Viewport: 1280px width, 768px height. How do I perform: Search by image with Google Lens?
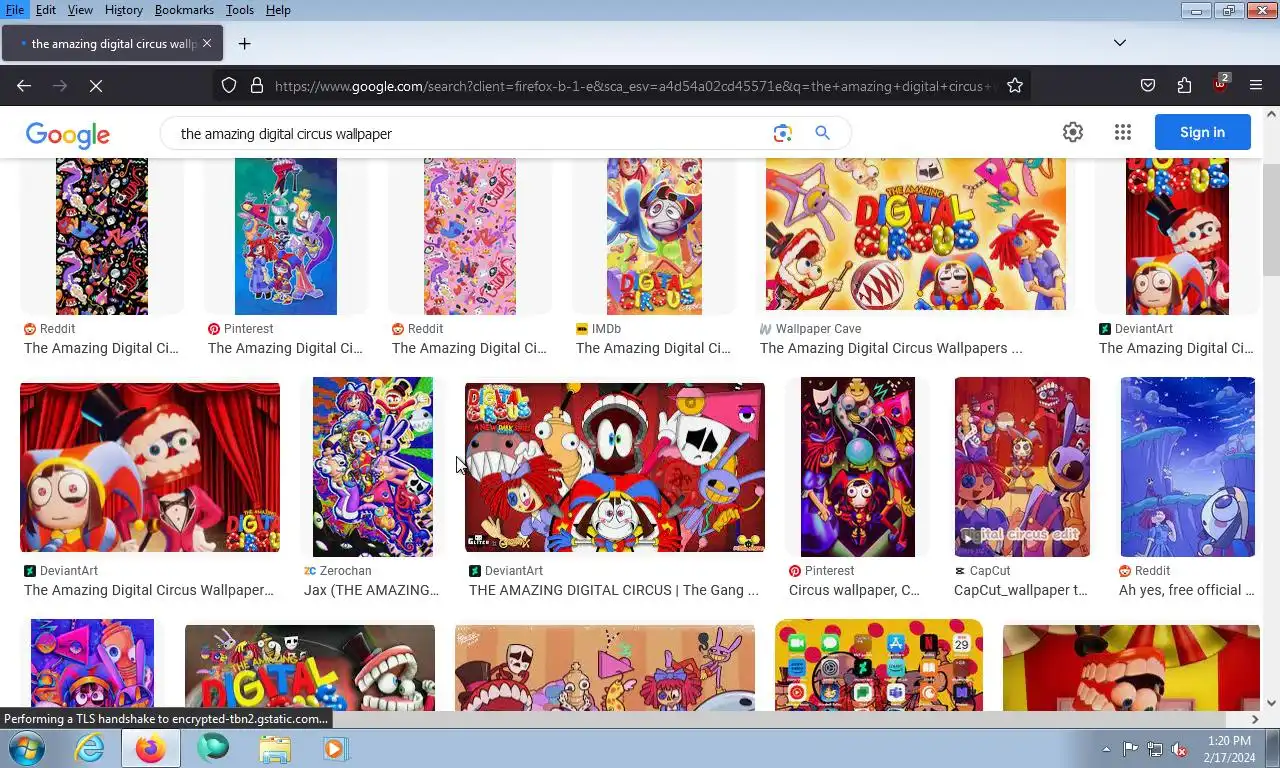click(782, 133)
